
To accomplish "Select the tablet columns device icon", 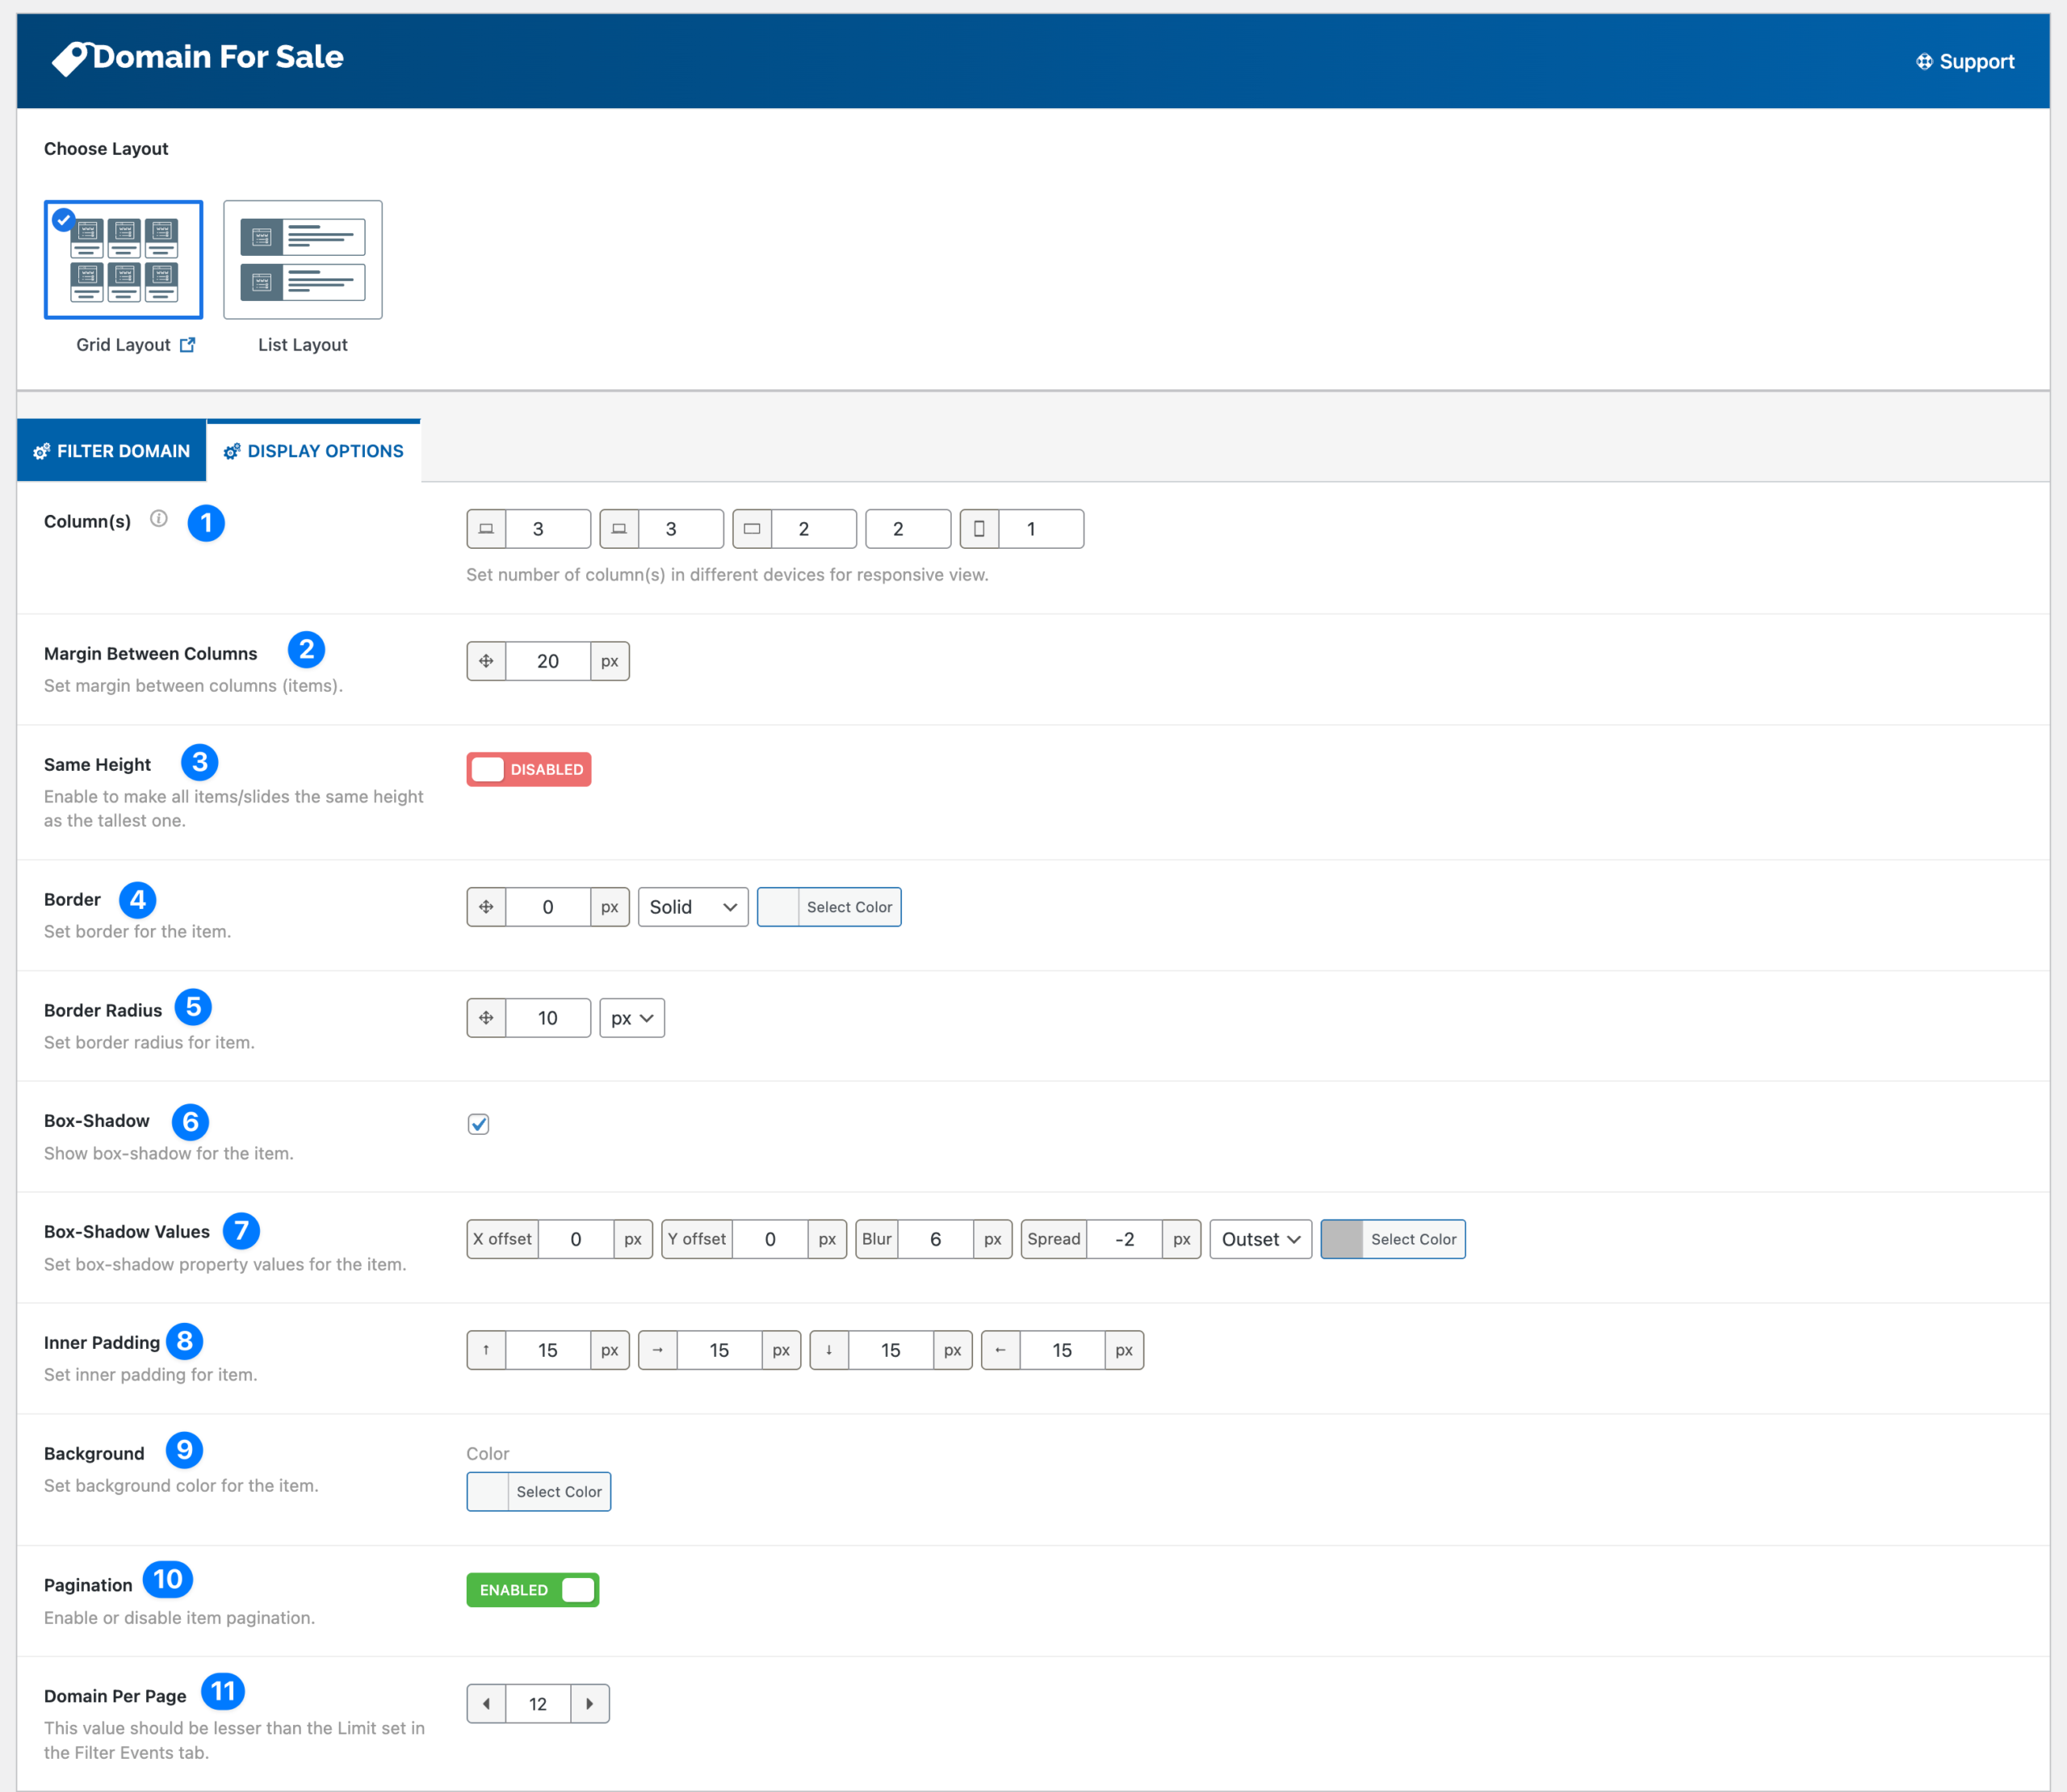I will [x=753, y=529].
